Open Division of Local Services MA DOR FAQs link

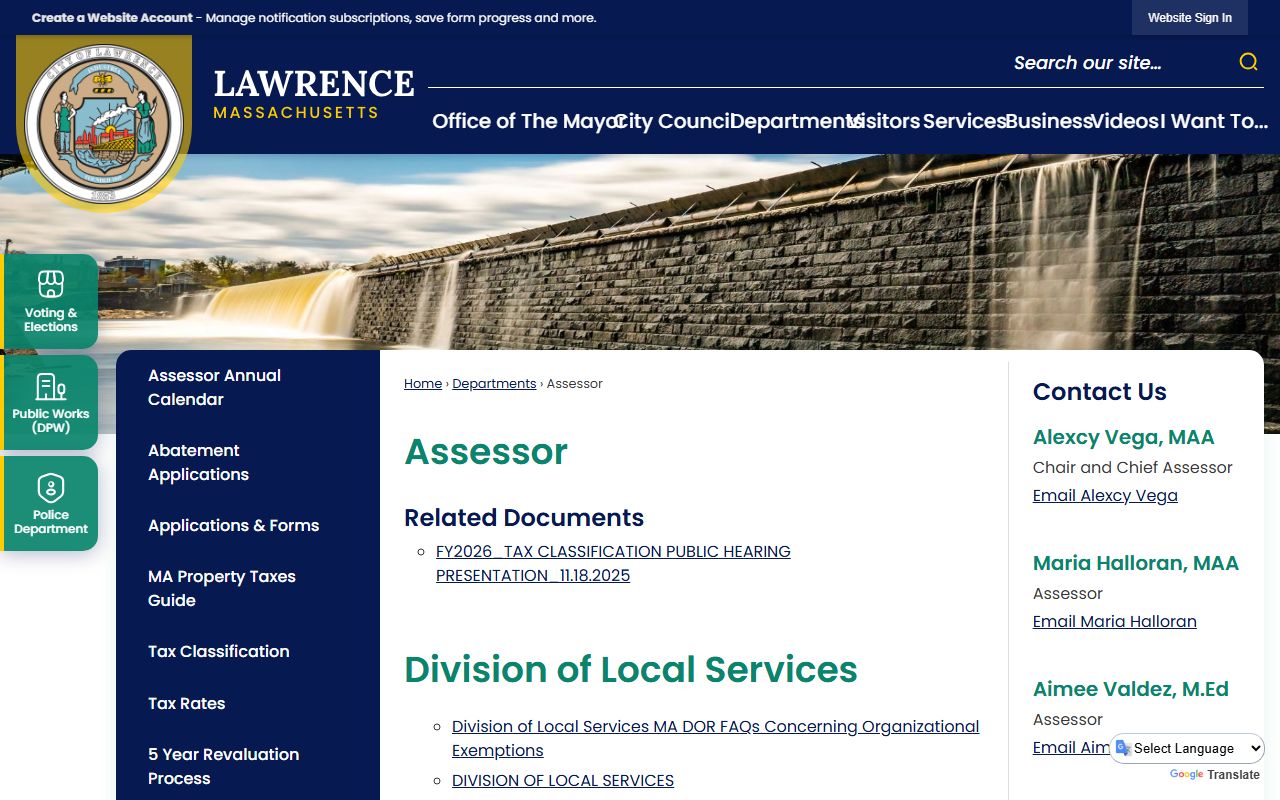(715, 738)
